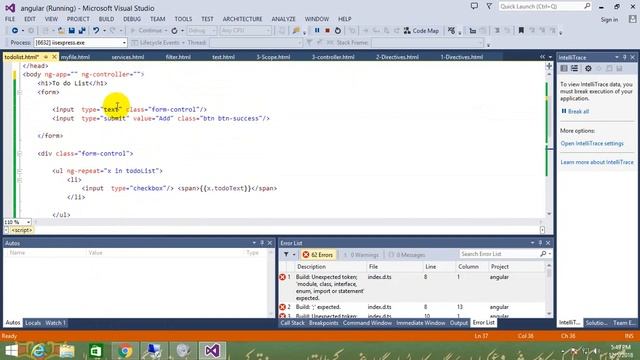
Task: Click the Search Error List field
Action: 499,254
